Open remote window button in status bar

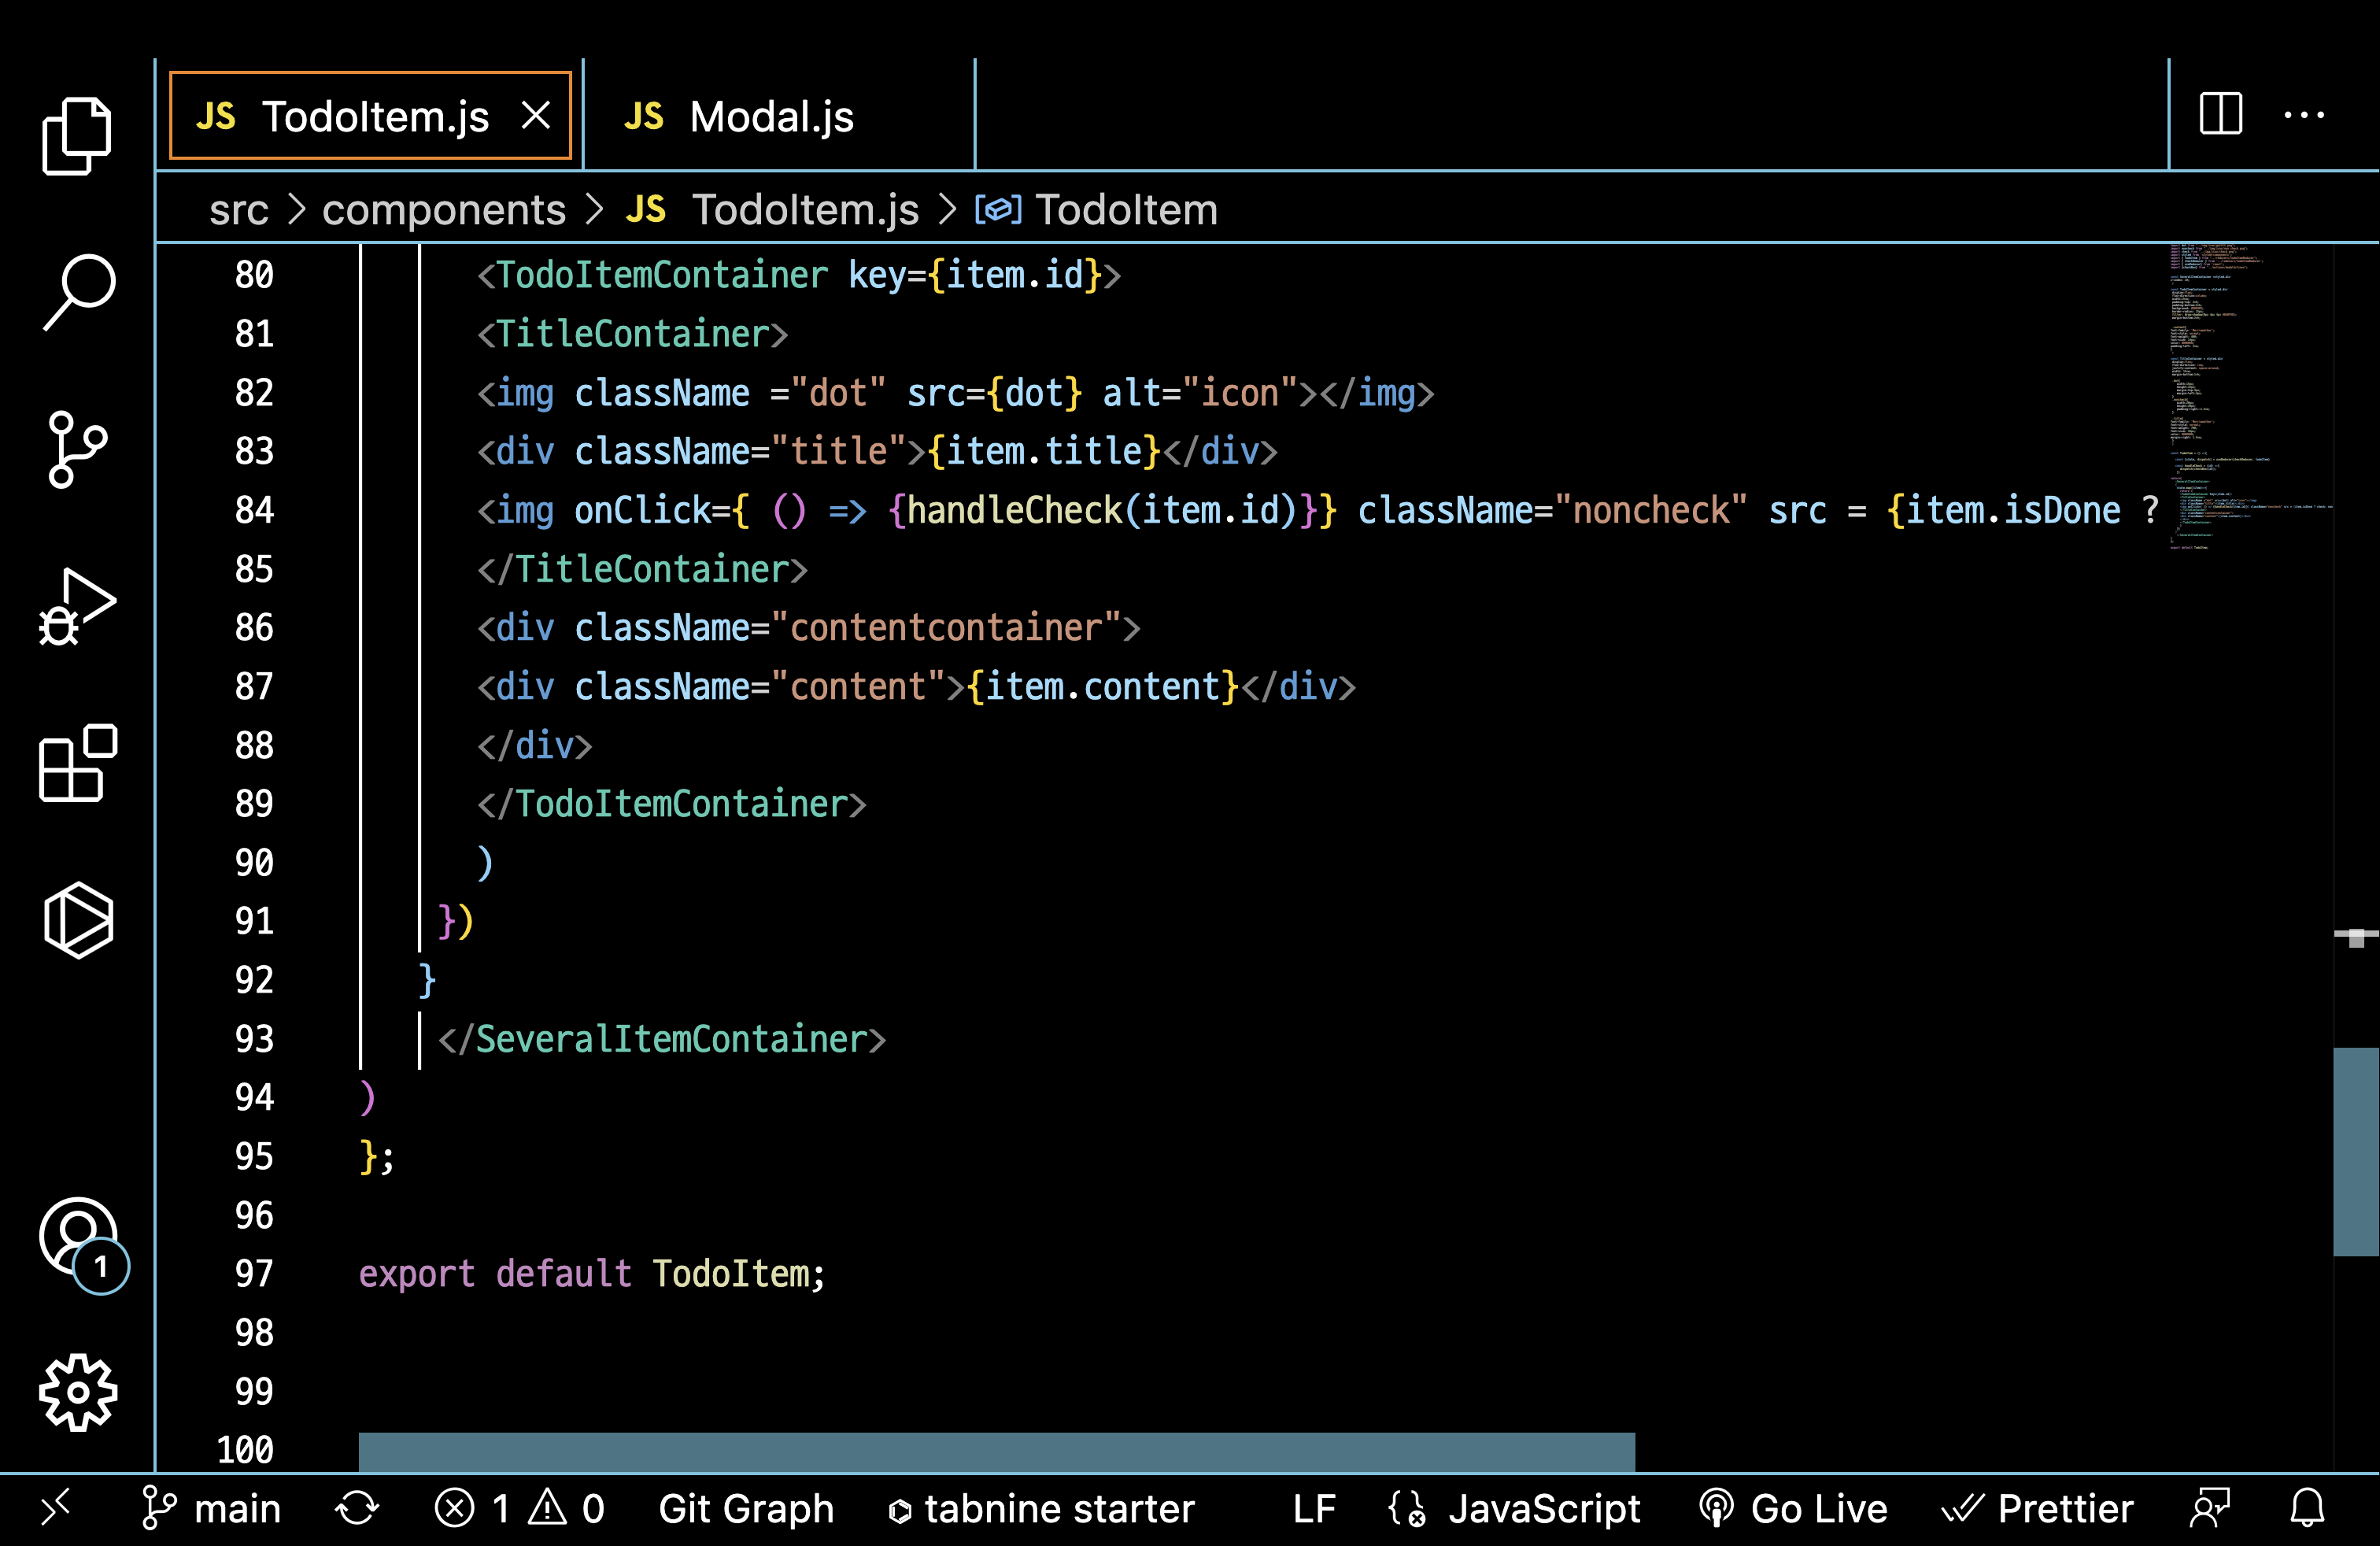point(56,1508)
